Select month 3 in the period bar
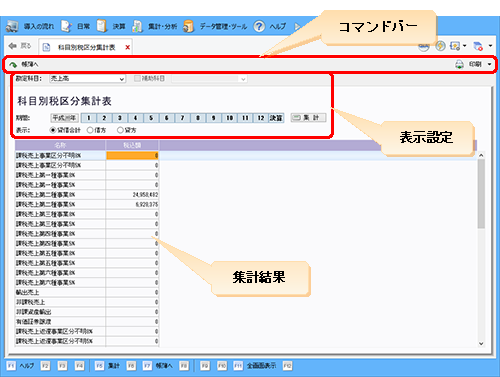Viewport: 500px width, 377px height. (120, 118)
